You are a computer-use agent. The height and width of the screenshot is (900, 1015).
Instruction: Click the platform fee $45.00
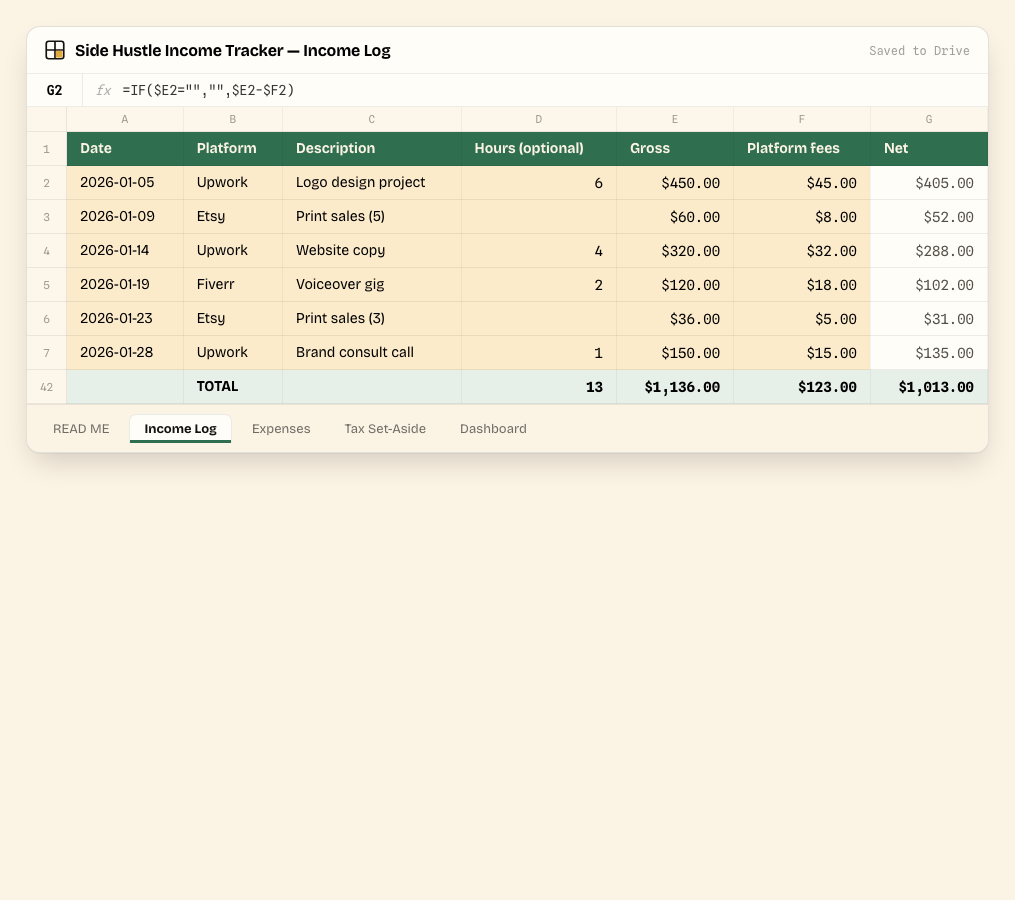point(802,183)
